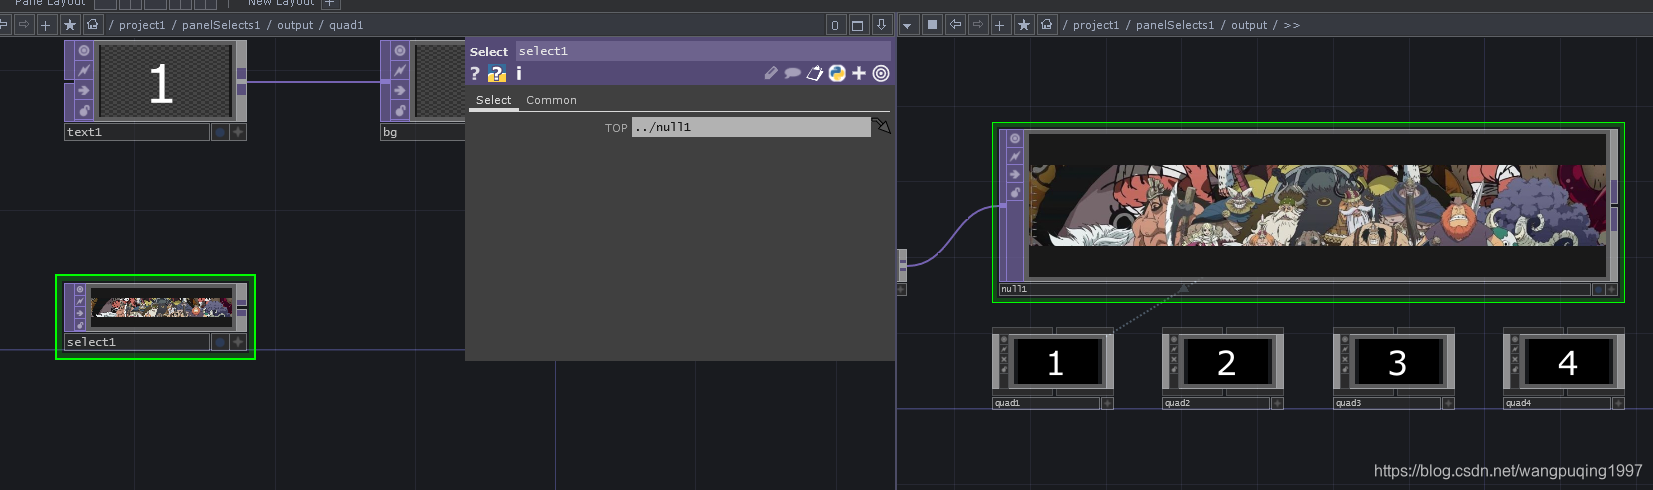Toggle display flag dot on select1 node
The width and height of the screenshot is (1653, 490).
tap(219, 342)
